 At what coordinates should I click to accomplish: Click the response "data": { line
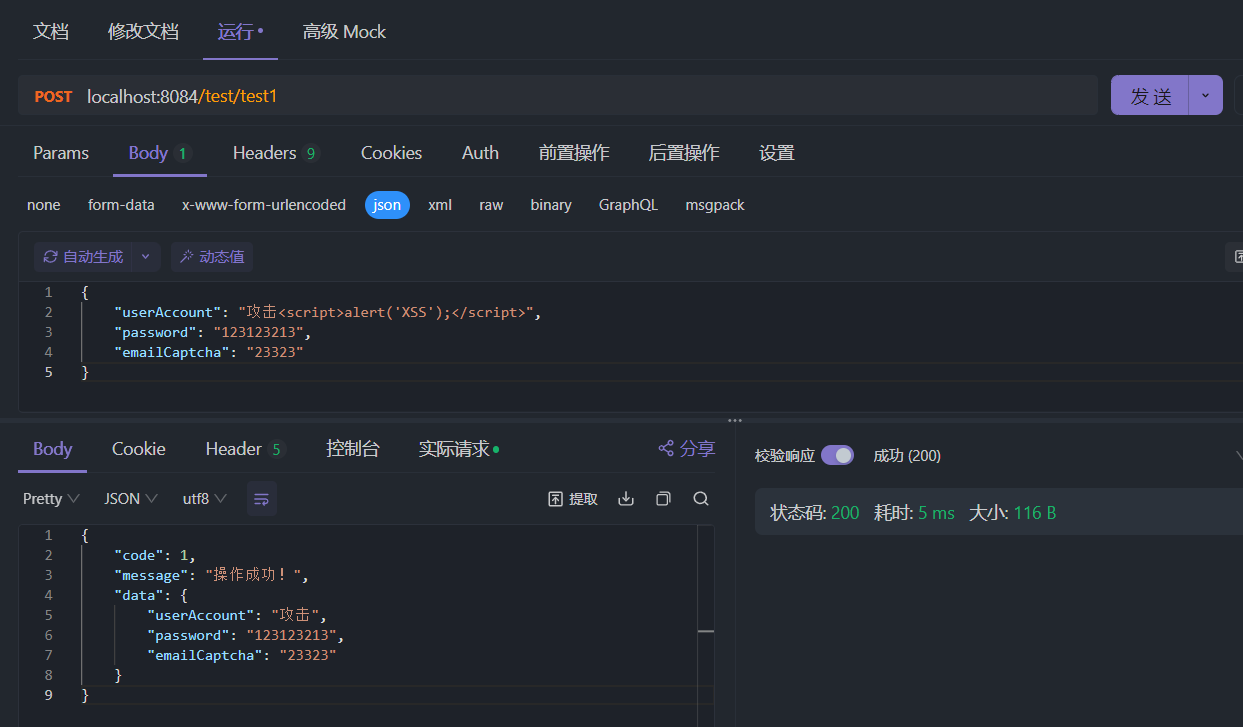tap(151, 595)
